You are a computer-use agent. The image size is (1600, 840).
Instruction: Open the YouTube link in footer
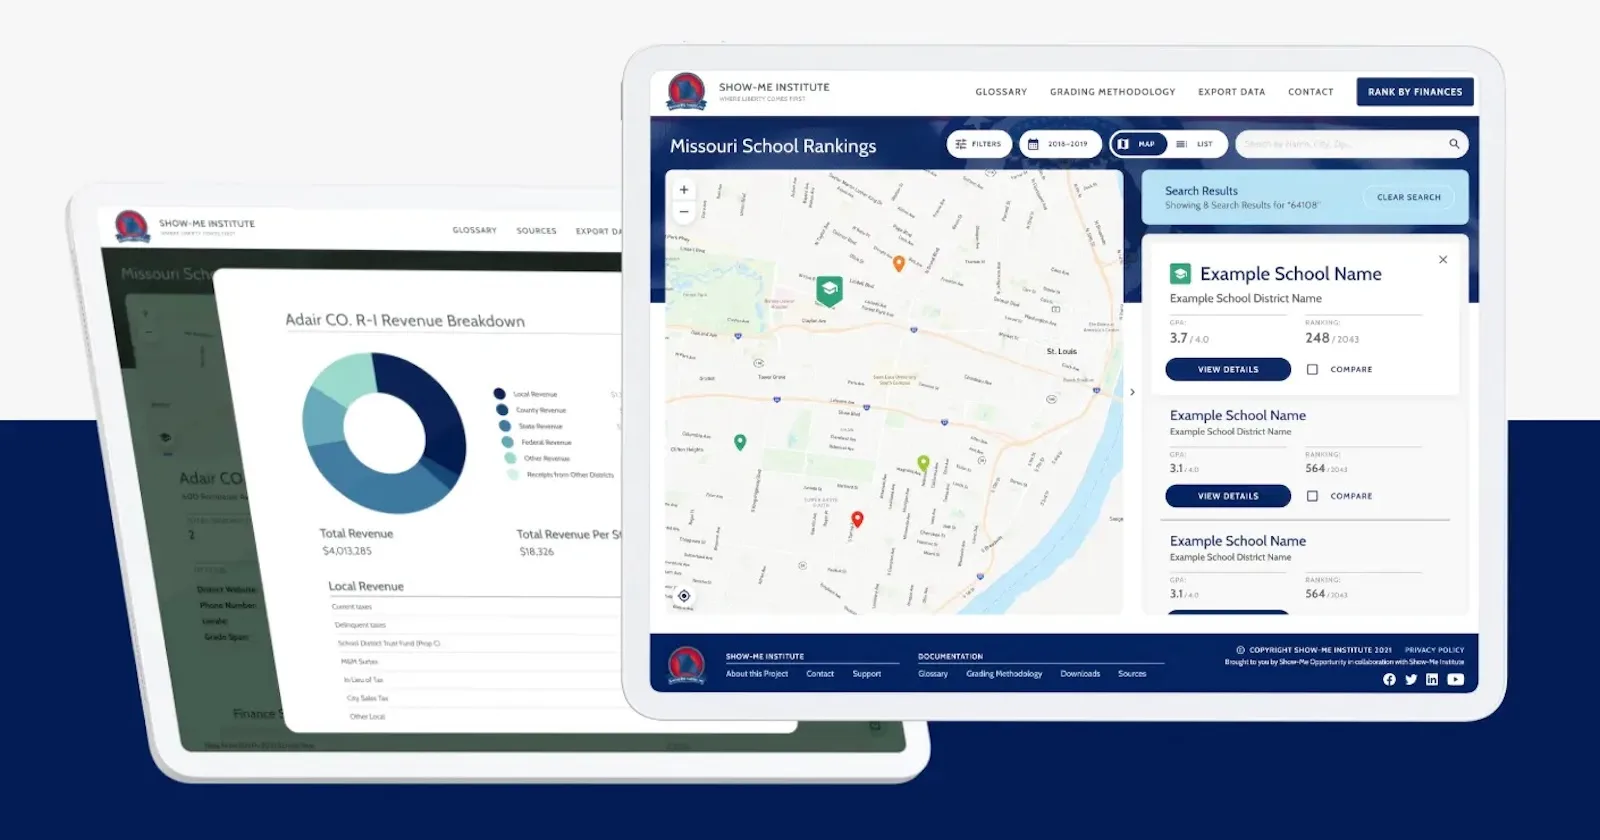coord(1455,680)
